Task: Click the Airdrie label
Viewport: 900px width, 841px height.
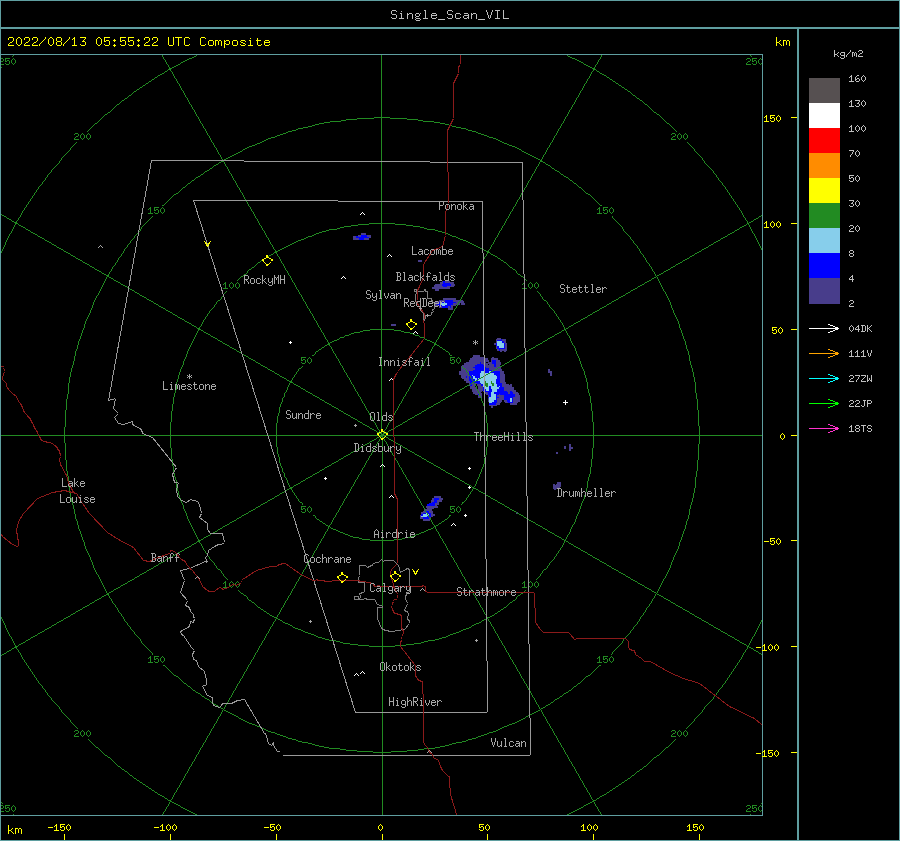Action: tap(394, 534)
